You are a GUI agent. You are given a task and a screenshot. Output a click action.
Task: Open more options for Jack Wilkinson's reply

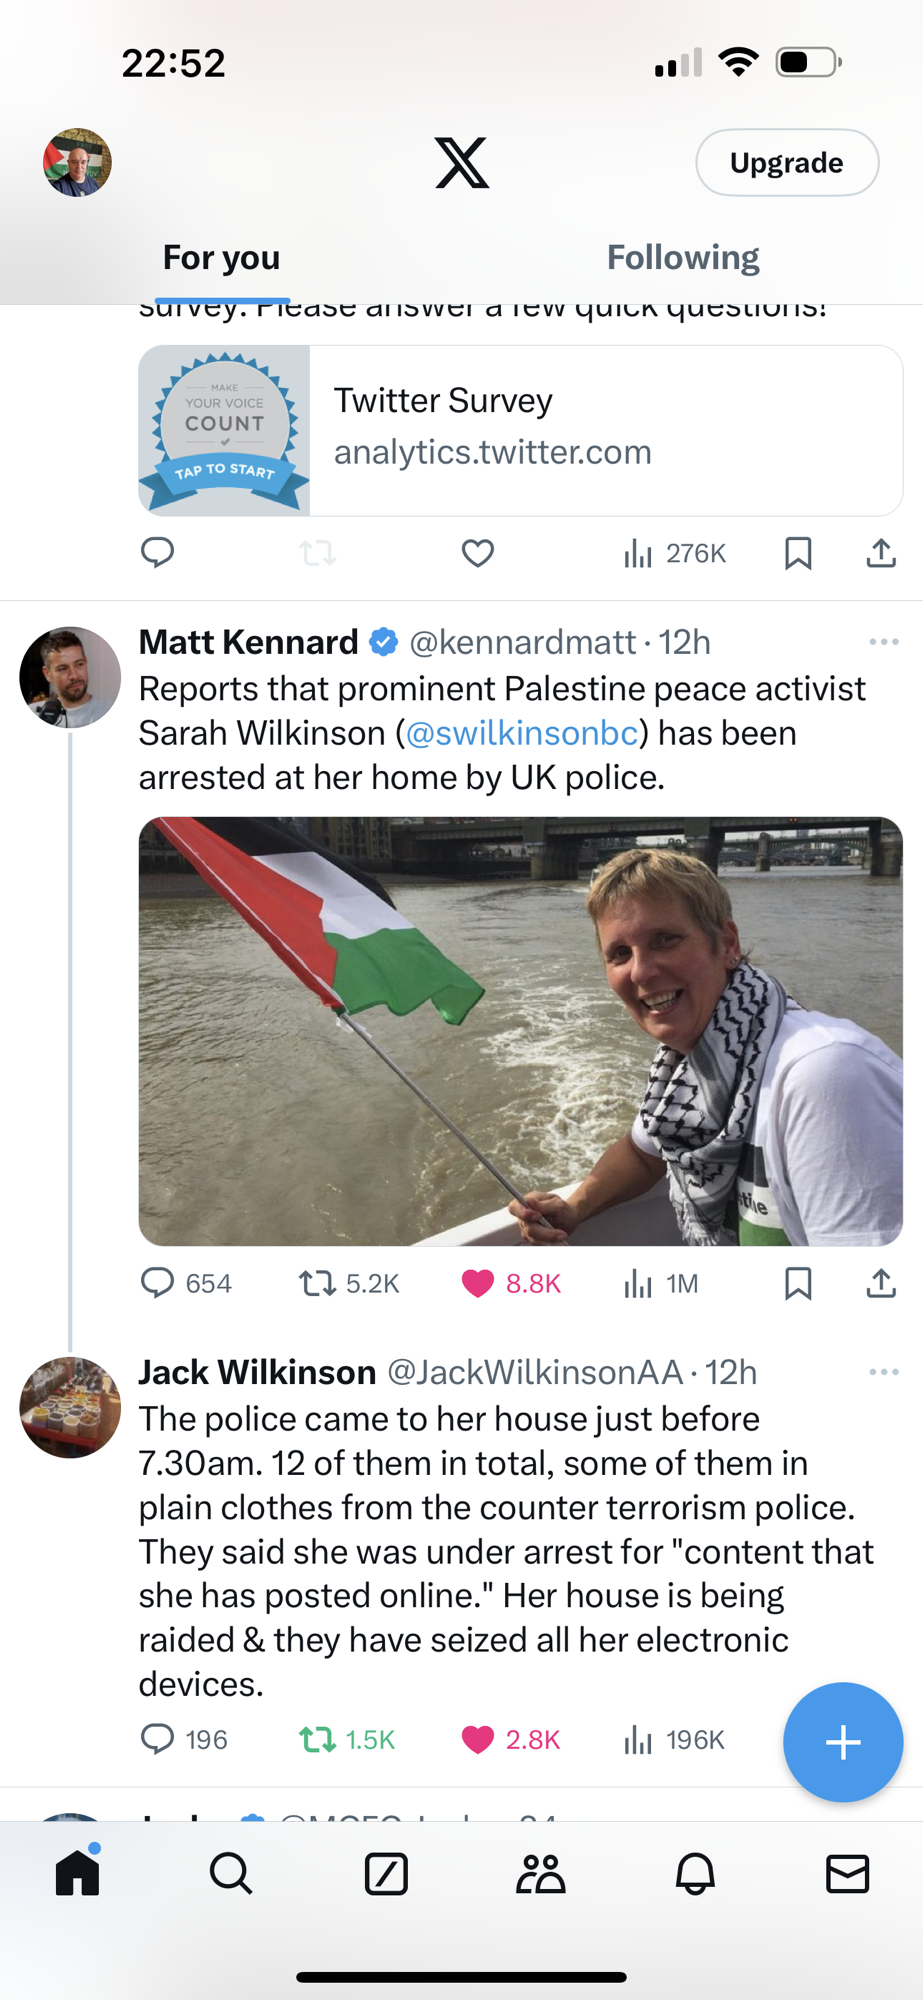(884, 1372)
